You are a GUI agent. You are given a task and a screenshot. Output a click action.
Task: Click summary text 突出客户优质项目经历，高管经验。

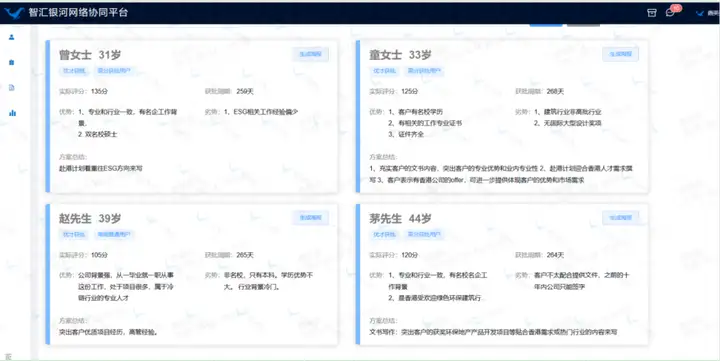(x=109, y=332)
